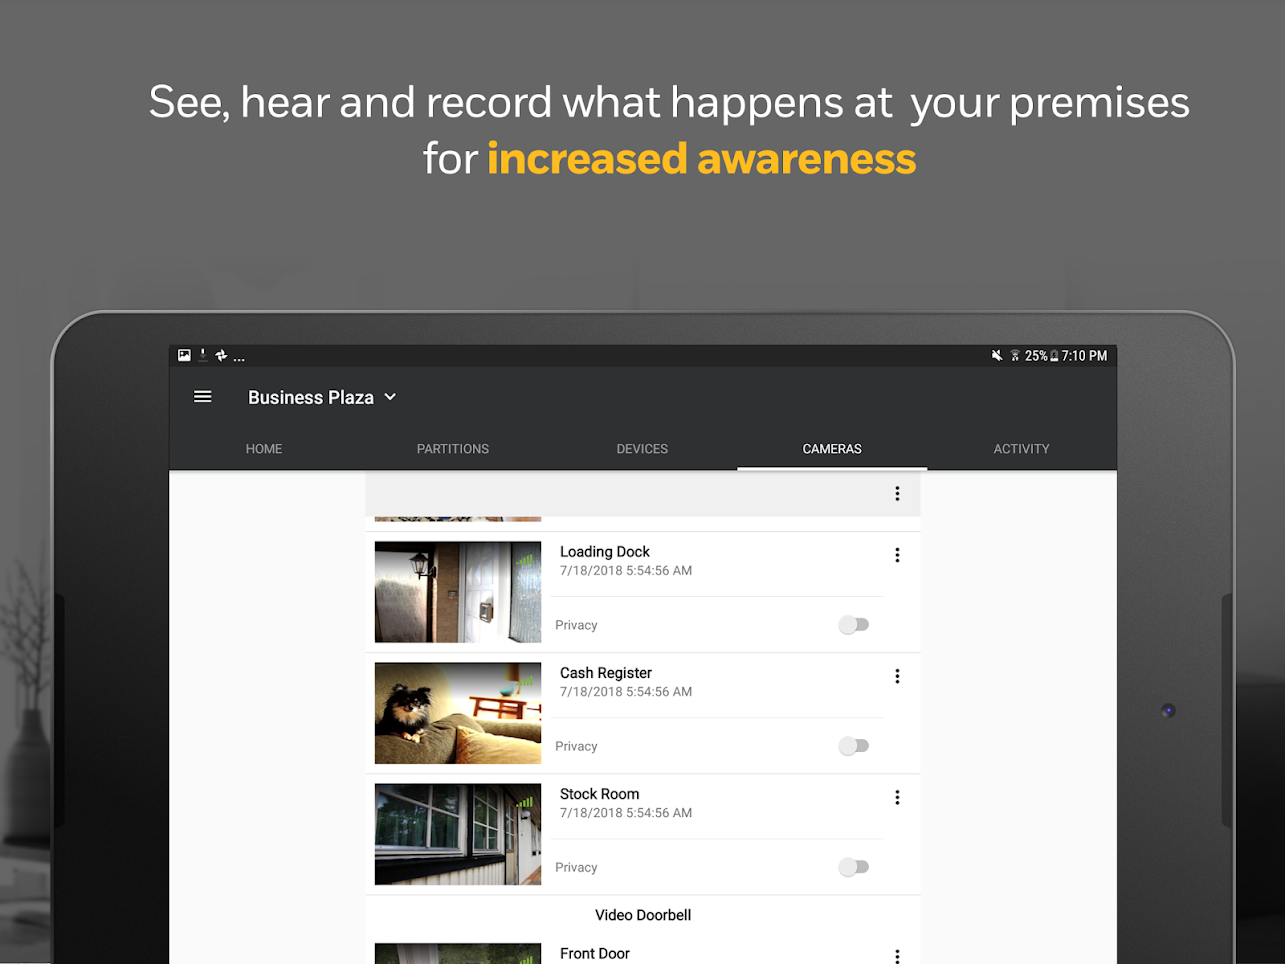1285x964 pixels.
Task: Open the hamburger navigation menu
Action: point(202,397)
